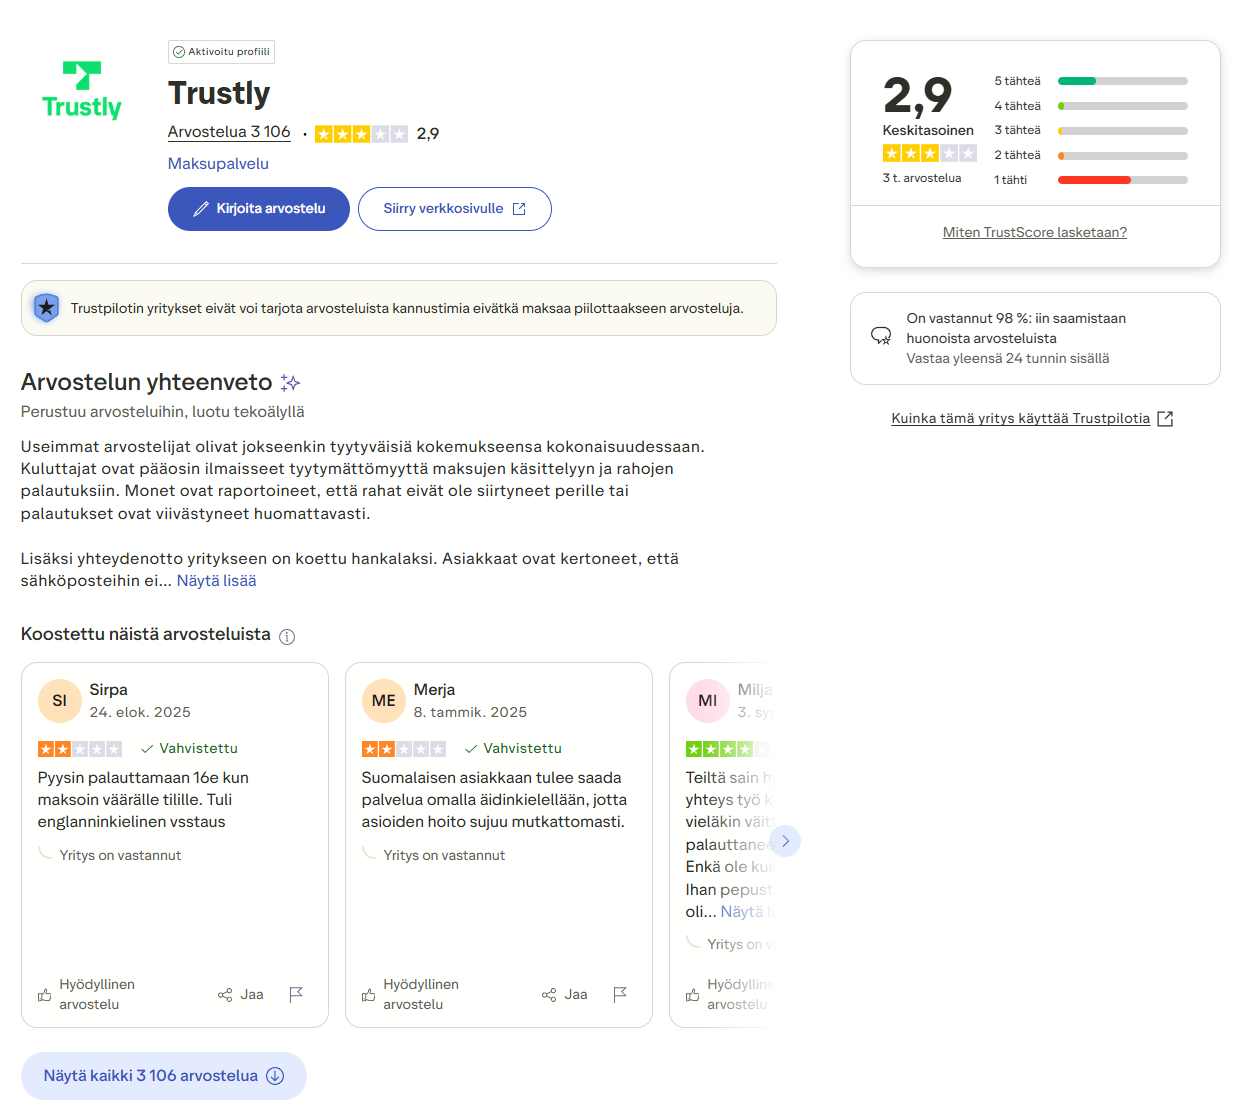Click the Arvostelua 3 106 link
Image resolution: width=1250 pixels, height=1104 pixels.
[x=228, y=131]
